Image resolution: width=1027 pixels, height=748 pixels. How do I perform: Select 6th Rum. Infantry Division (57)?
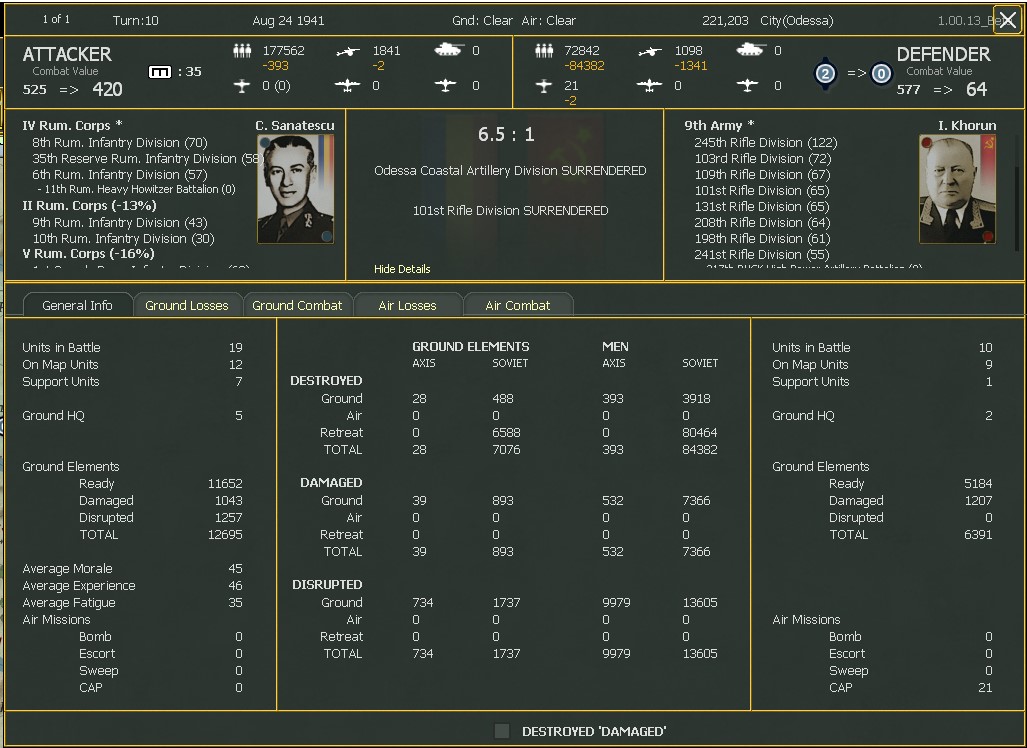coord(120,174)
